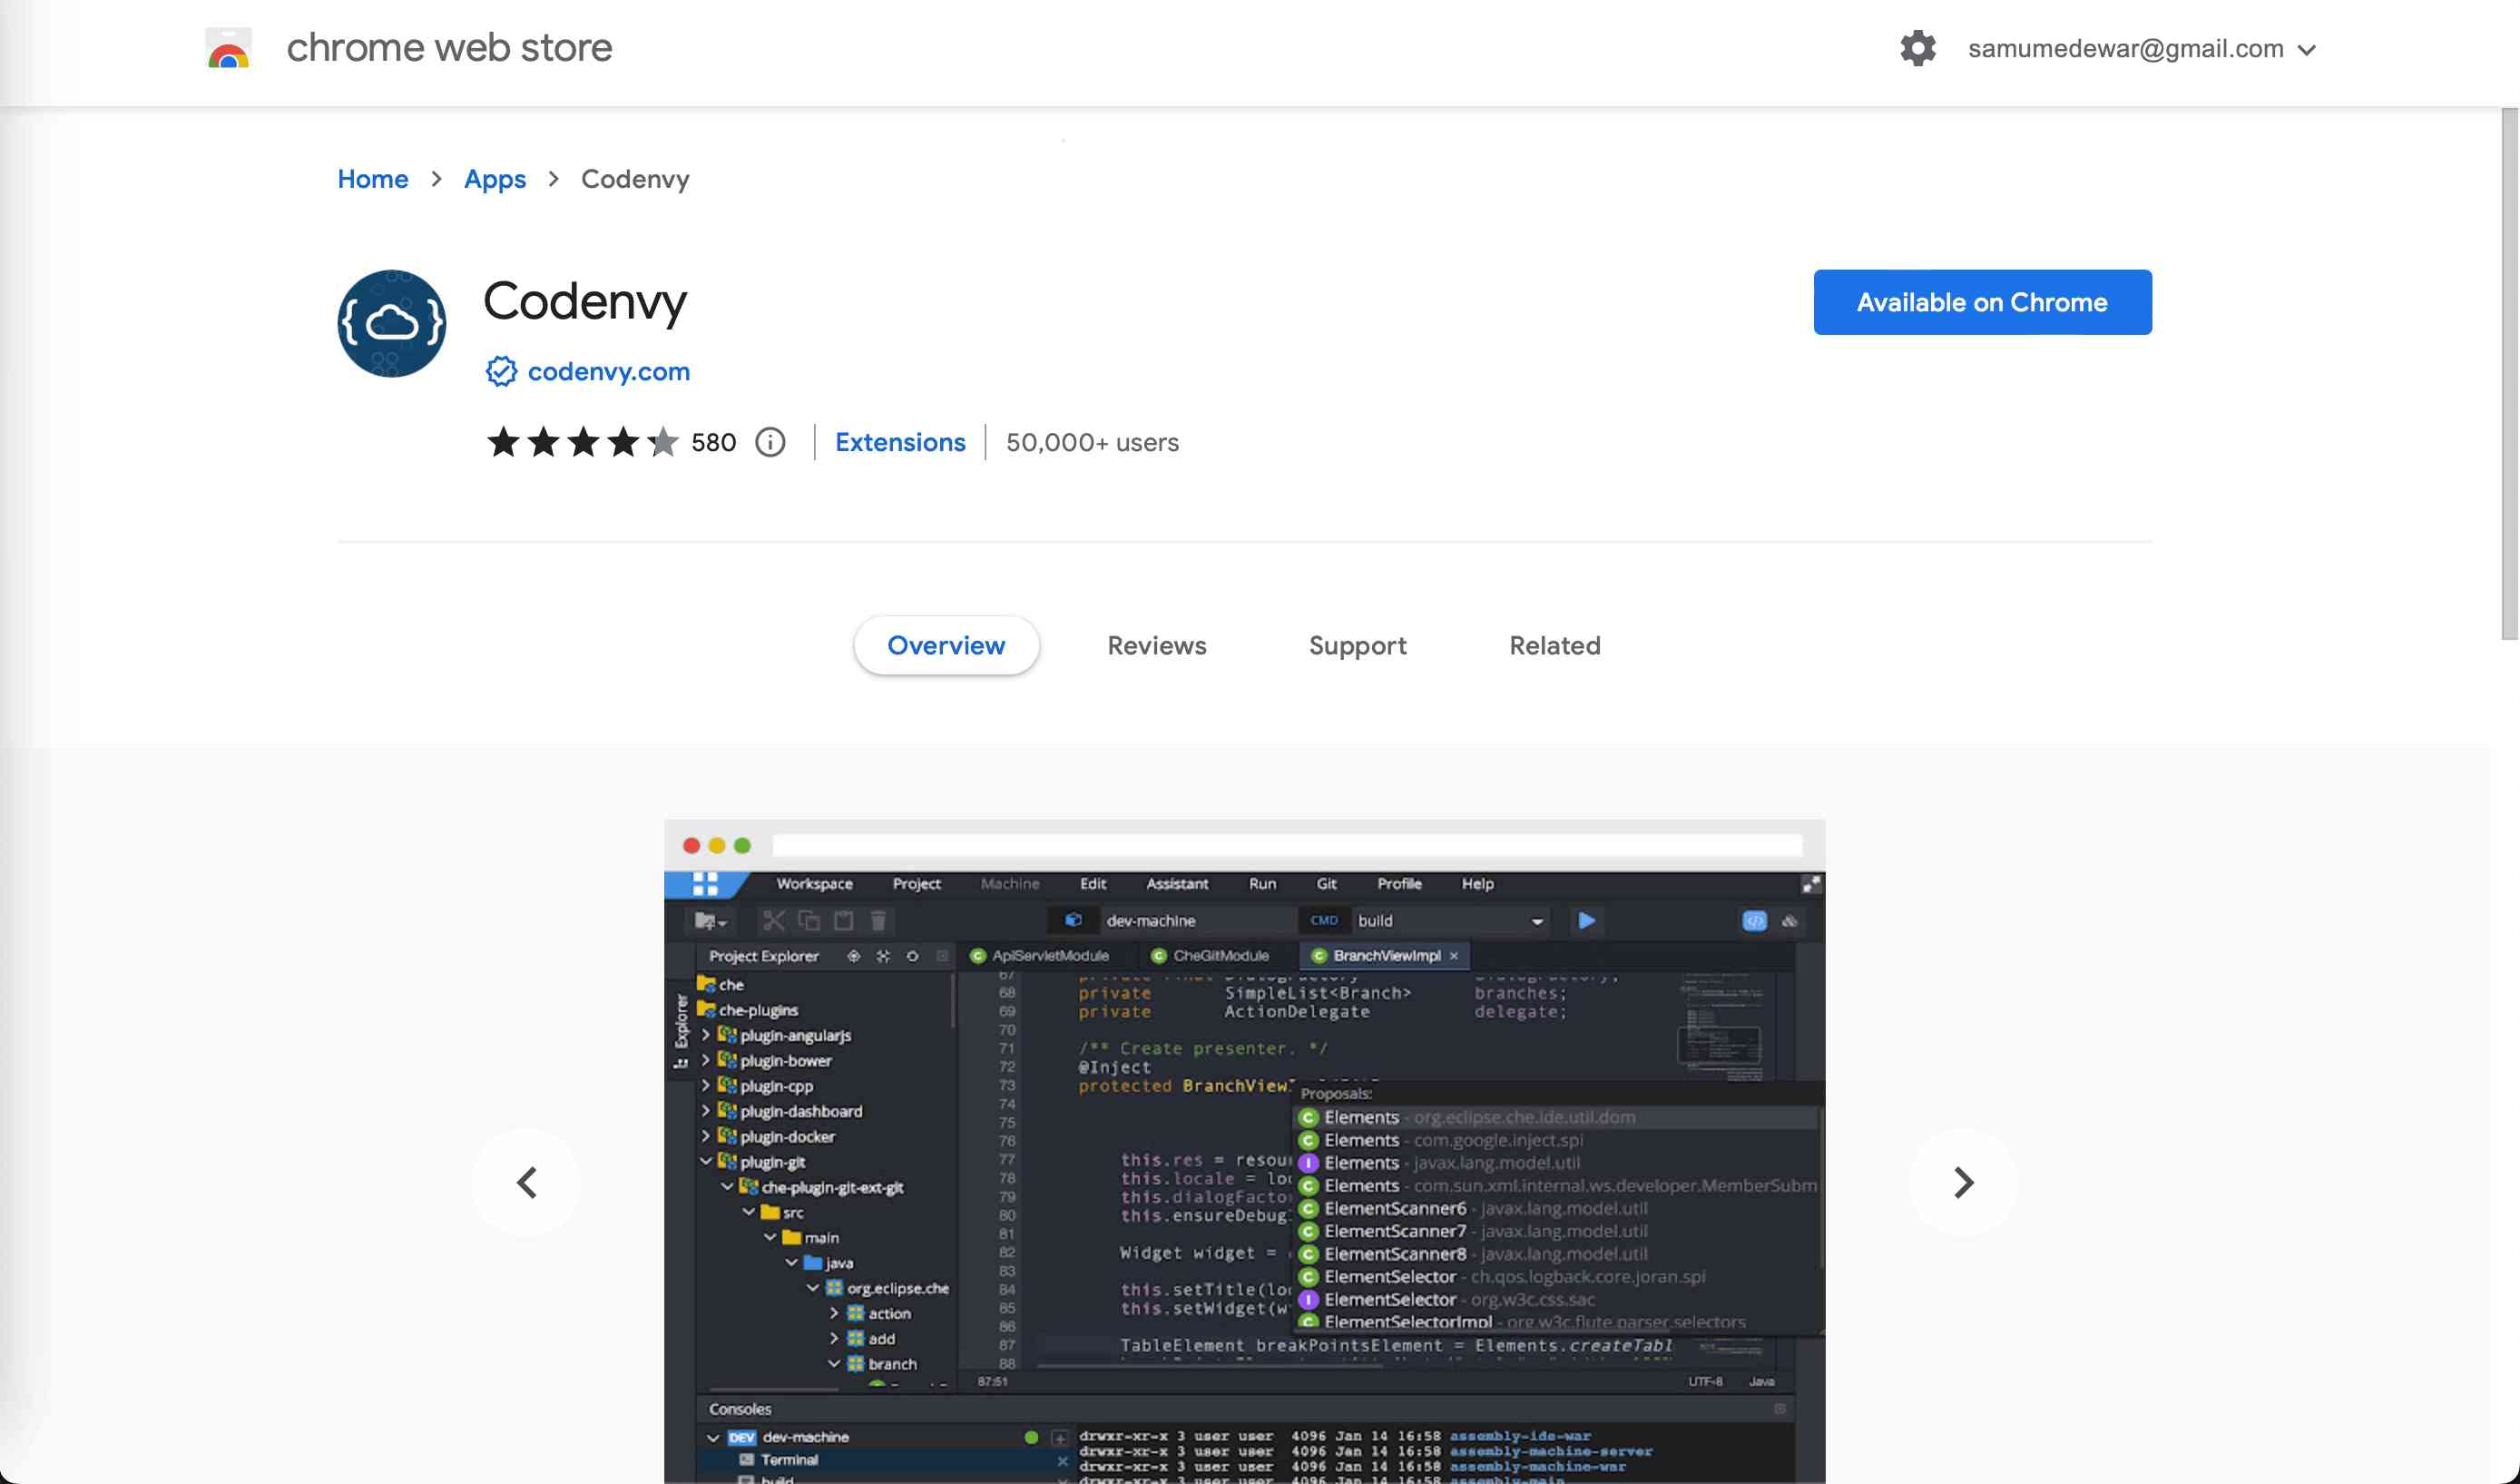Click the refresh icon in Project Explorer
The width and height of the screenshot is (2520, 1484).
[x=912, y=956]
